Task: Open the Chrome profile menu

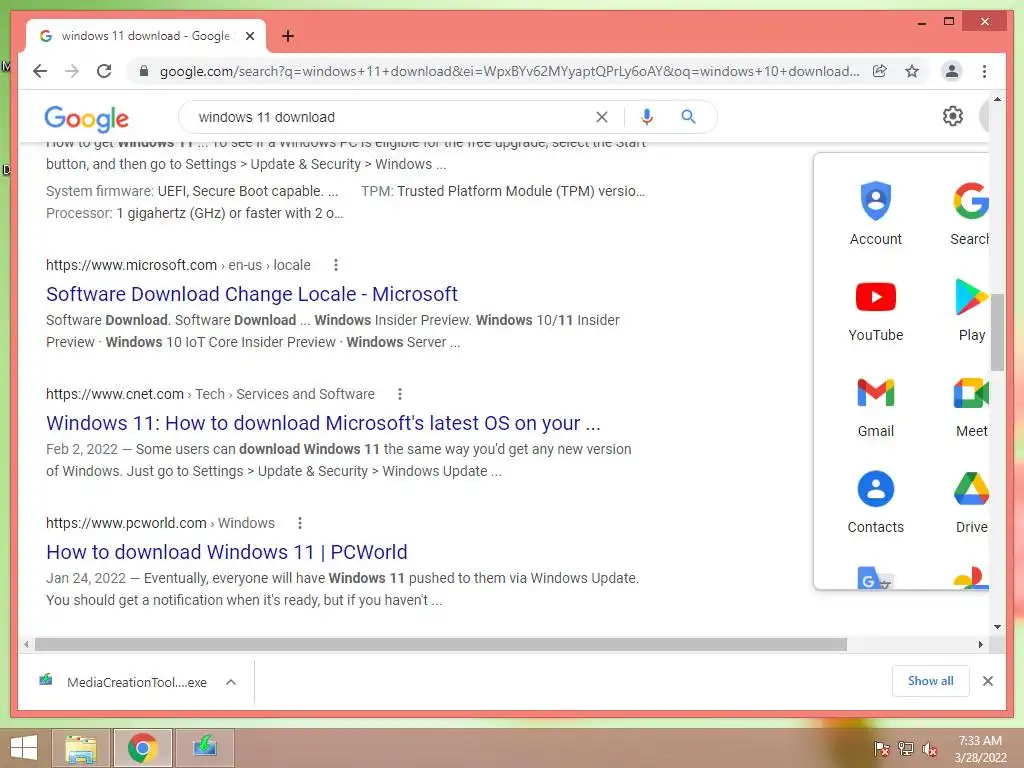Action: [x=952, y=71]
